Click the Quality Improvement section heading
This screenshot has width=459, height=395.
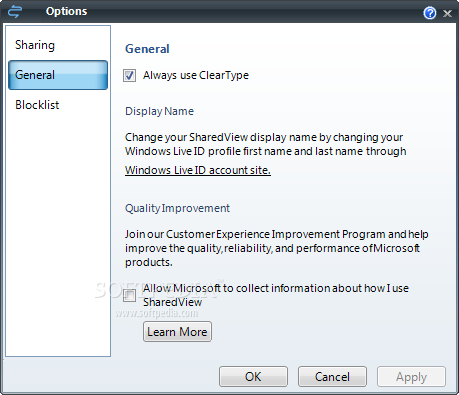(x=177, y=208)
